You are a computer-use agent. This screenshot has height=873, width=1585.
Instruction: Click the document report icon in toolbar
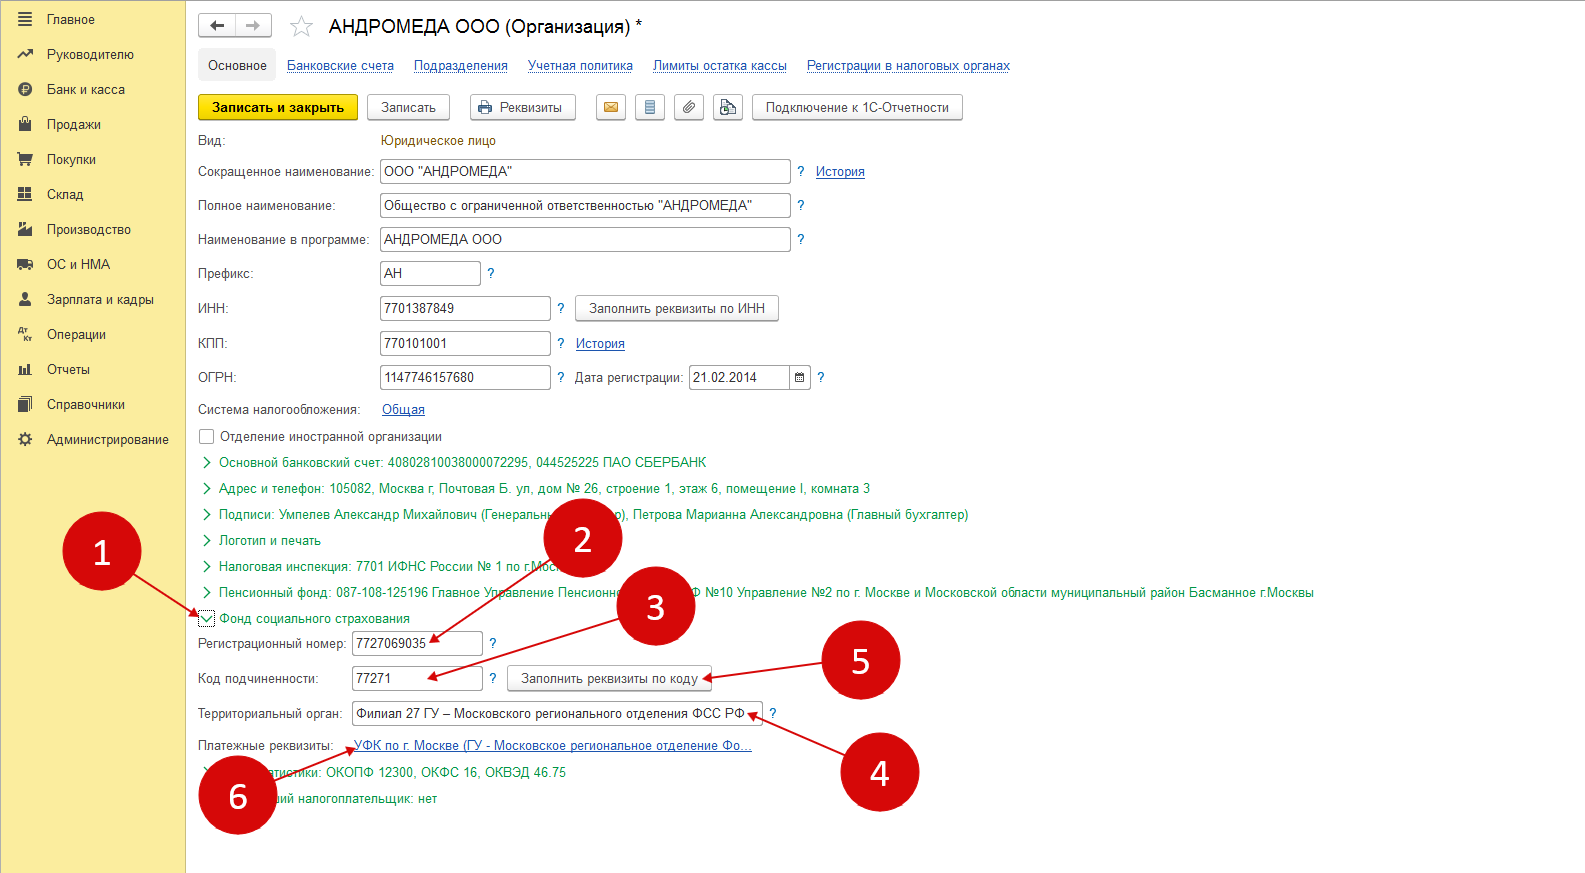tap(650, 107)
